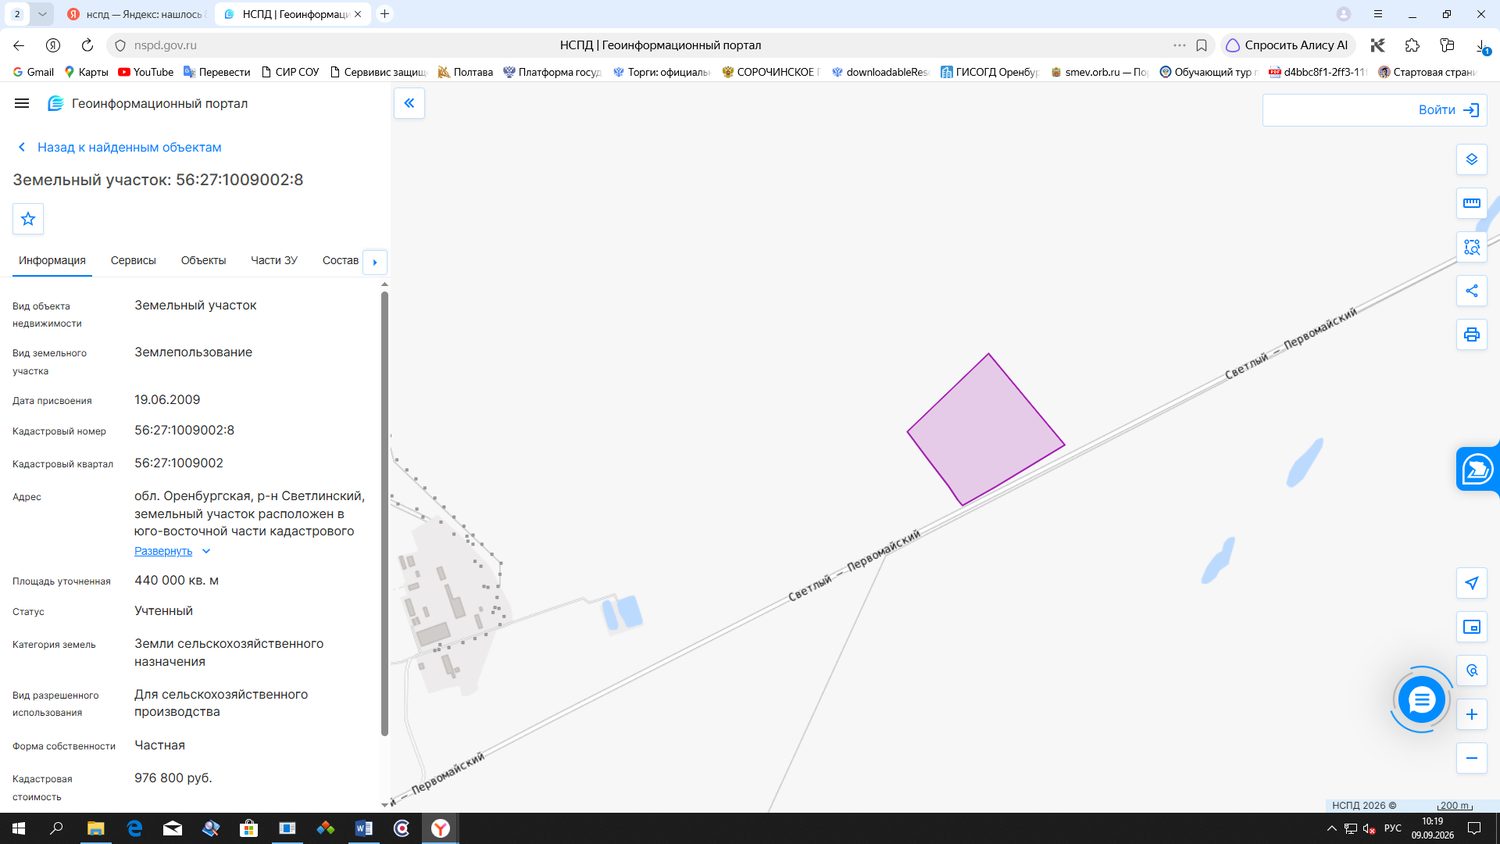This screenshot has width=1500, height=844.
Task: Open the map layers tool
Action: [x=1472, y=159]
